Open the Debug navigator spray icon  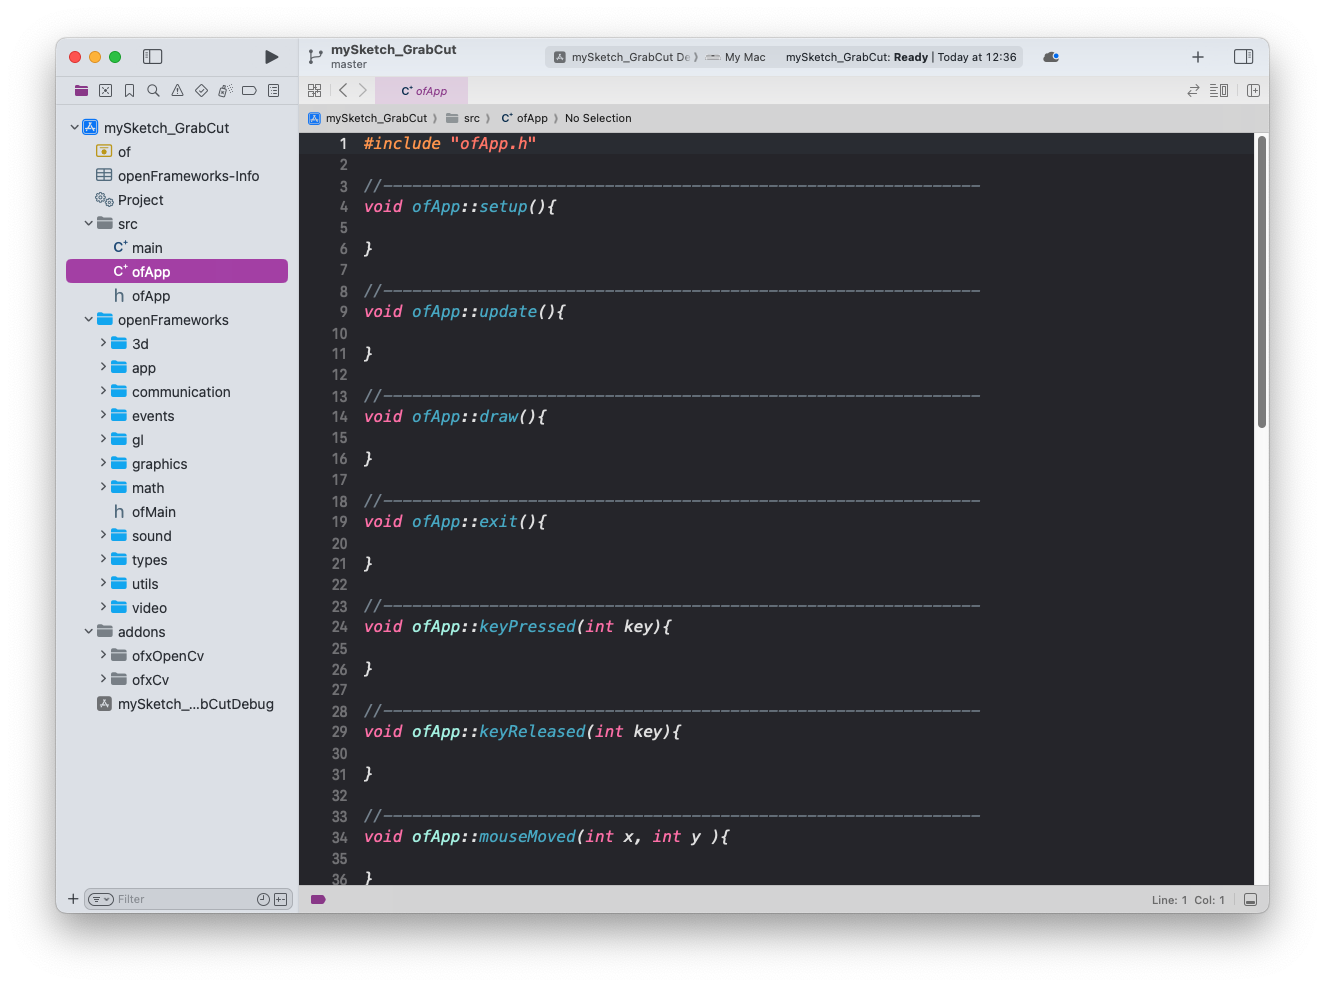point(225,91)
